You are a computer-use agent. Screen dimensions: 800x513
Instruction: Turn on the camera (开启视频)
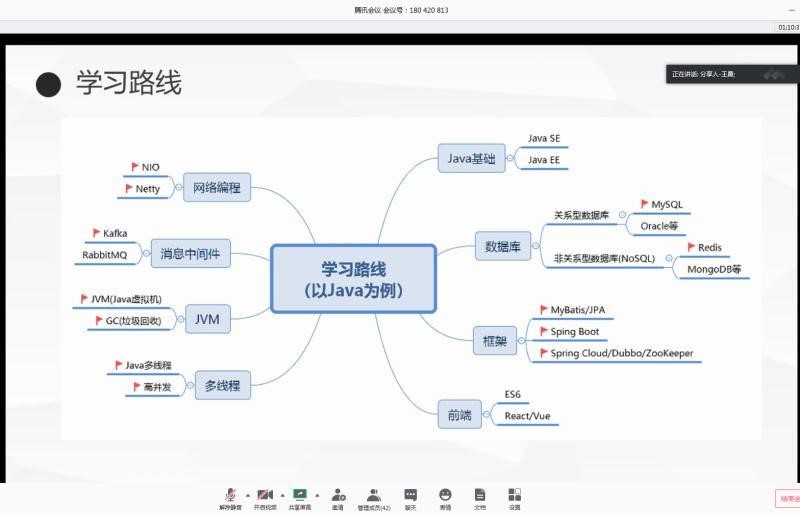click(264, 496)
